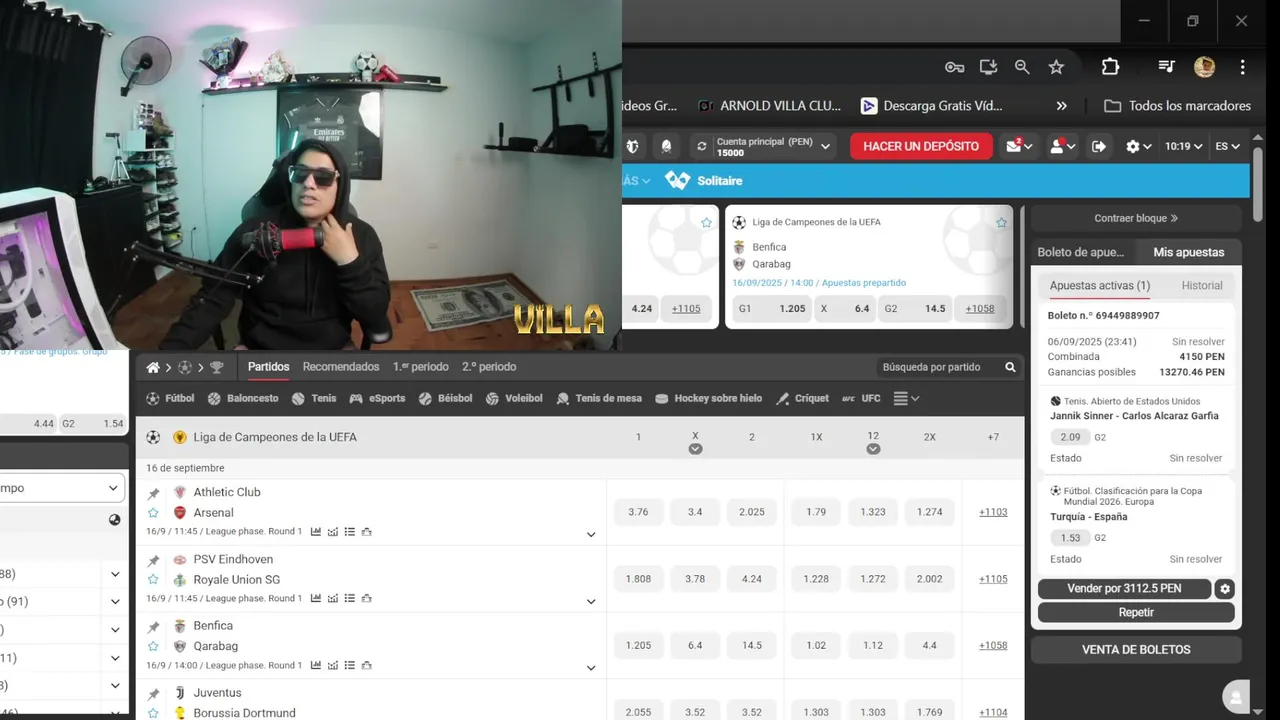Open the Chrome extensions puzzle icon
The image size is (1280, 720).
tap(1110, 67)
